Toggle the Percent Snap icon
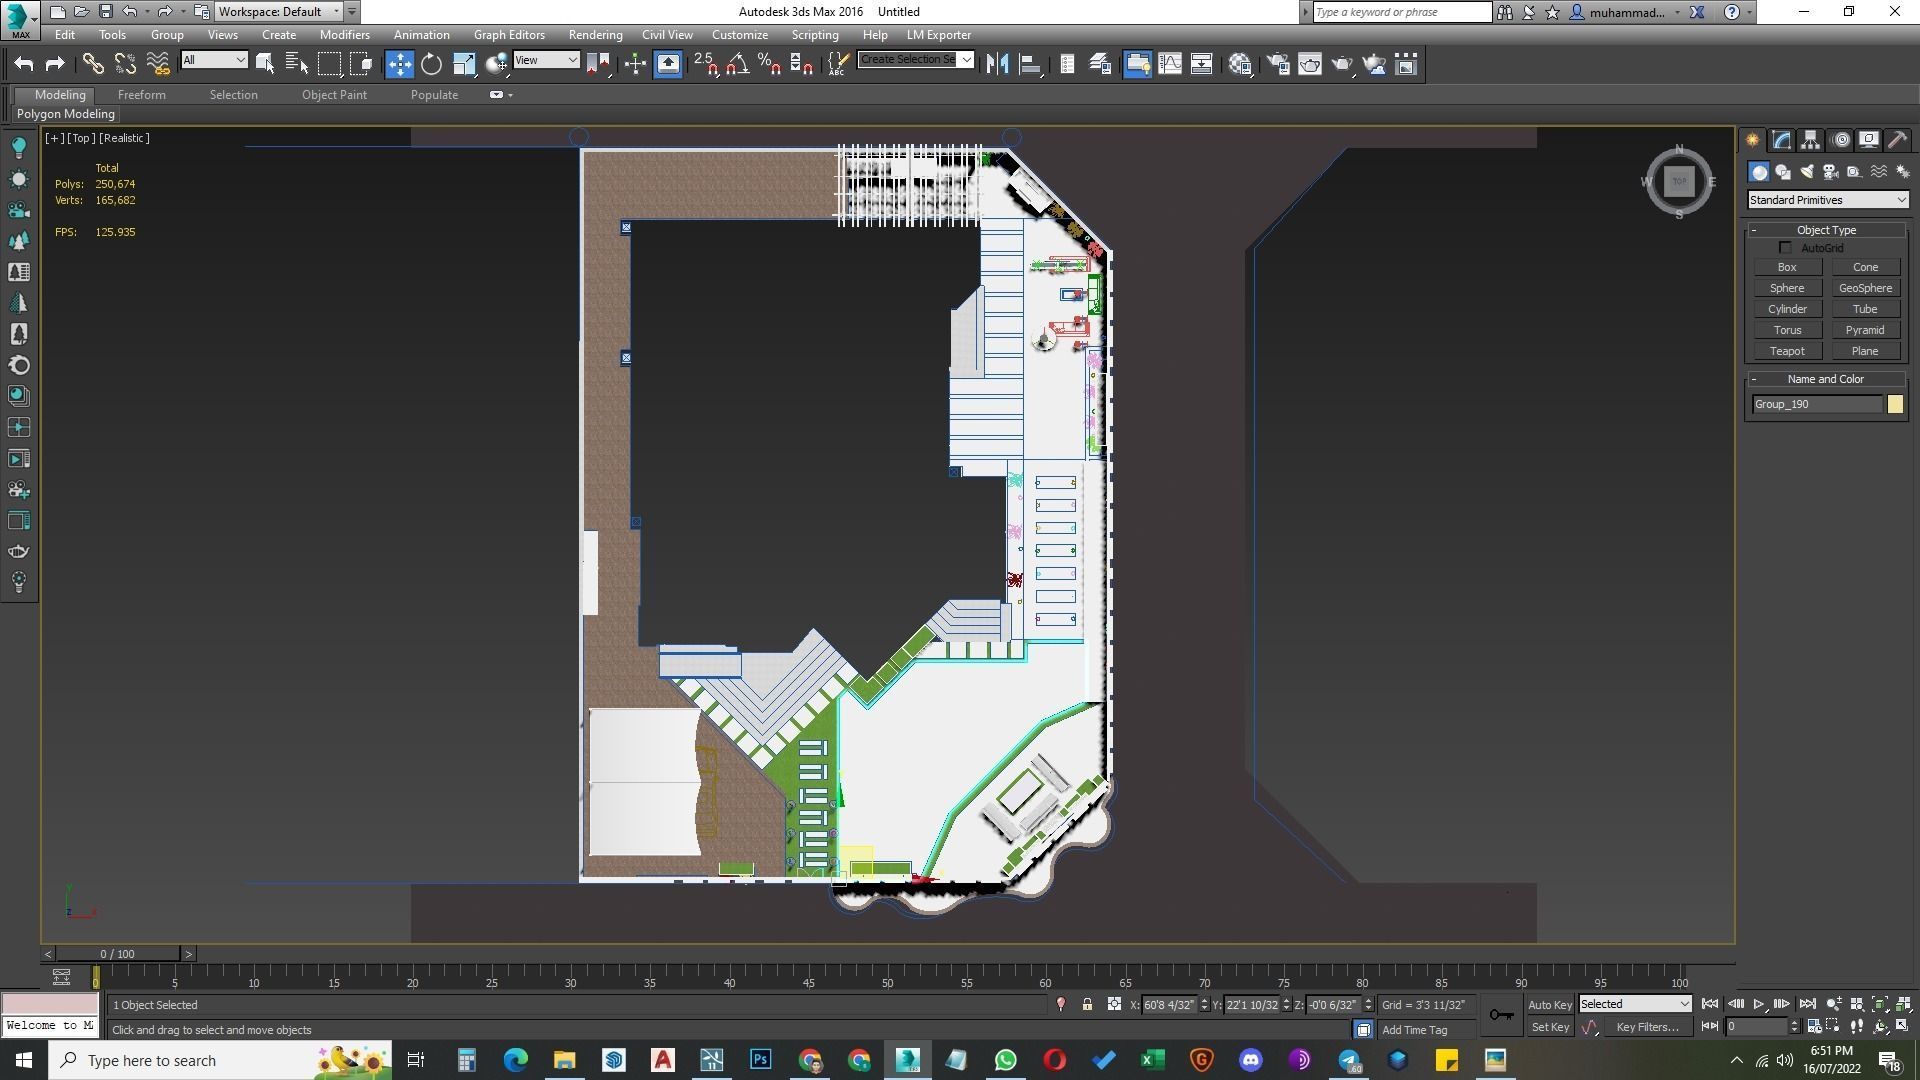The height and width of the screenshot is (1080, 1920). coord(769,64)
